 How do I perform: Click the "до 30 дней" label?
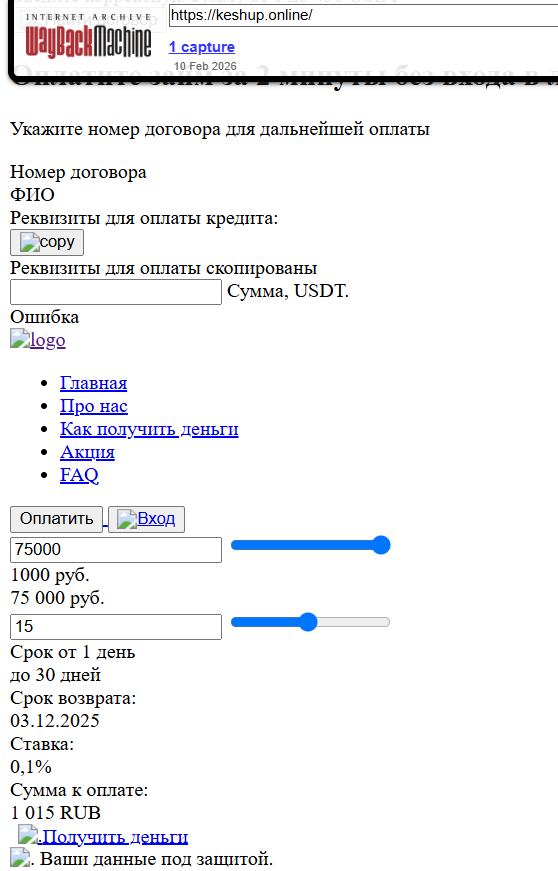(x=56, y=675)
